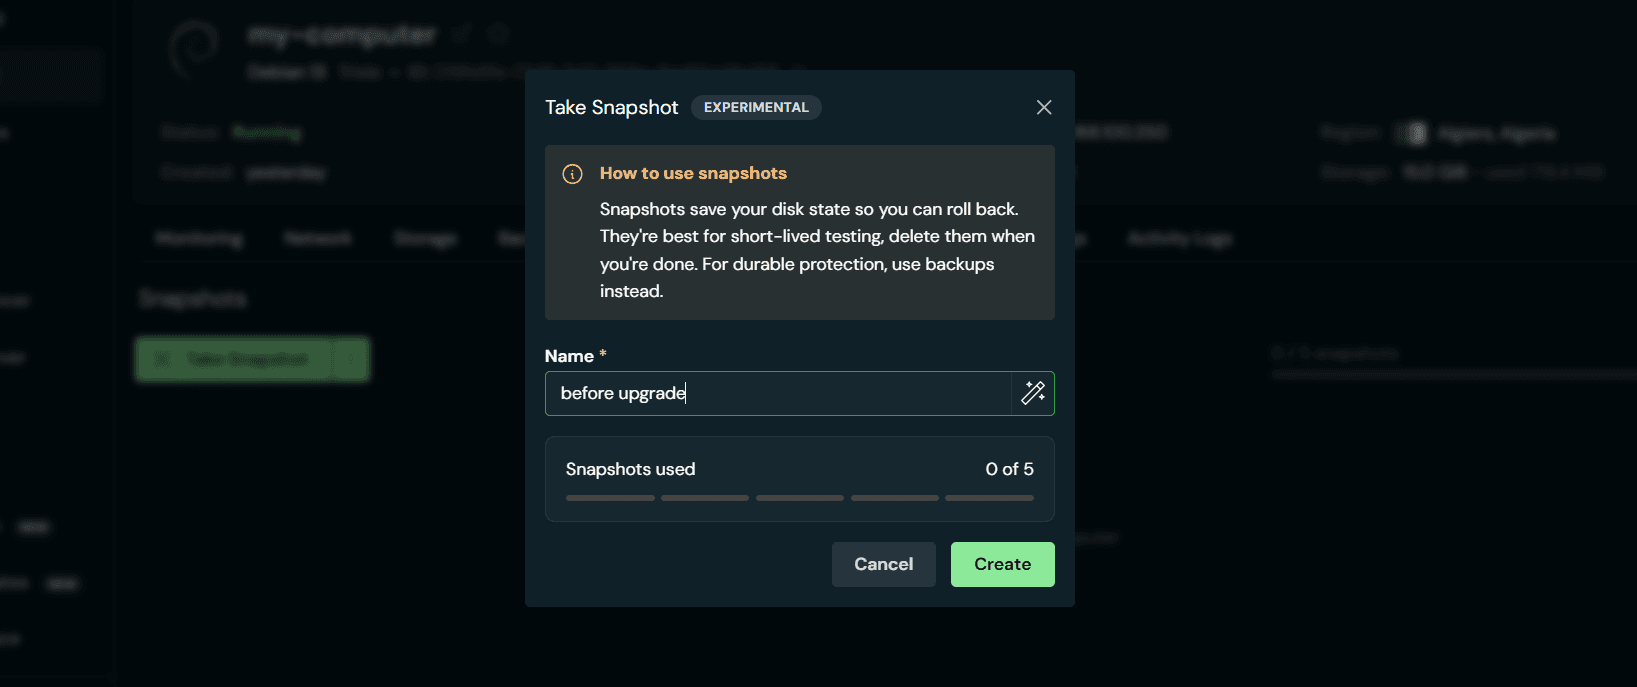Screen dimensions: 1637x687
Task: Cancel the snapshot dialog
Action: pyautogui.click(x=884, y=564)
